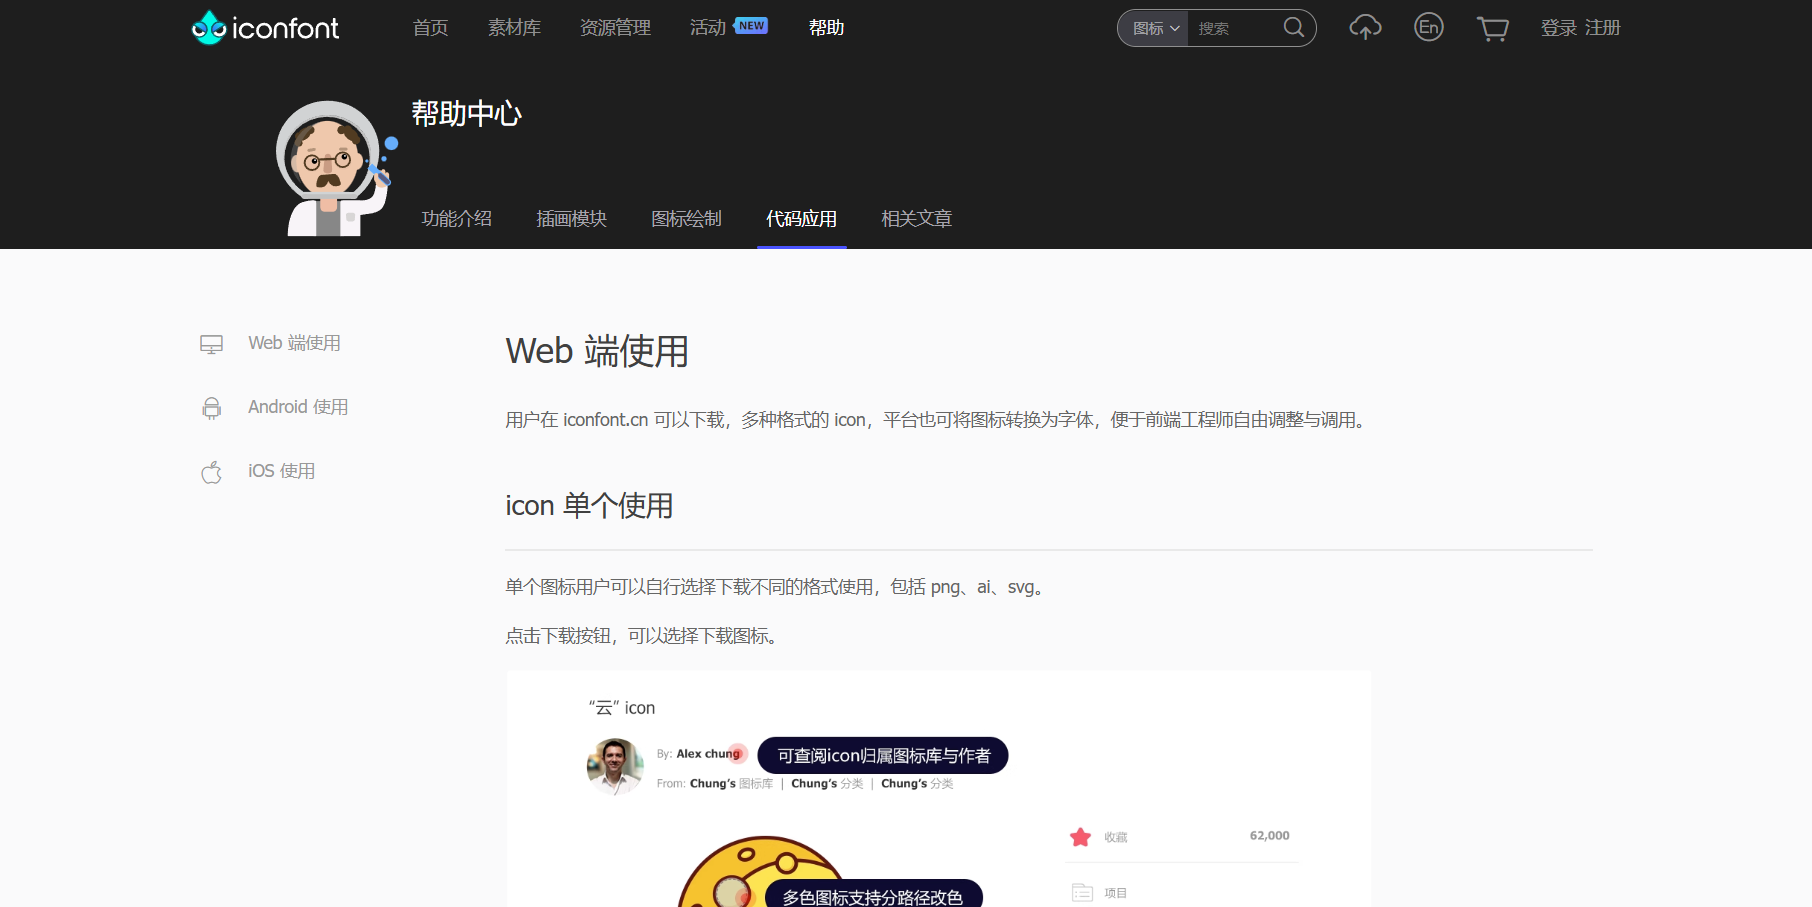This screenshot has width=1812, height=907.
Task: Click the 可查阅icon归属图标库与作者 tooltip
Action: (x=883, y=756)
